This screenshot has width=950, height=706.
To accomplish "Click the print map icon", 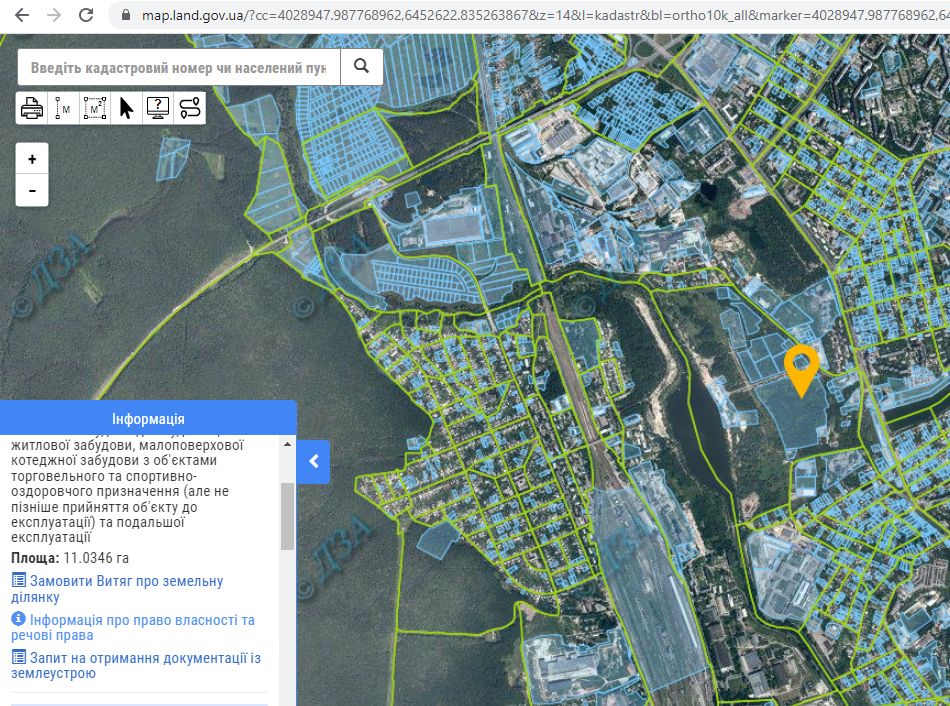I will point(32,108).
